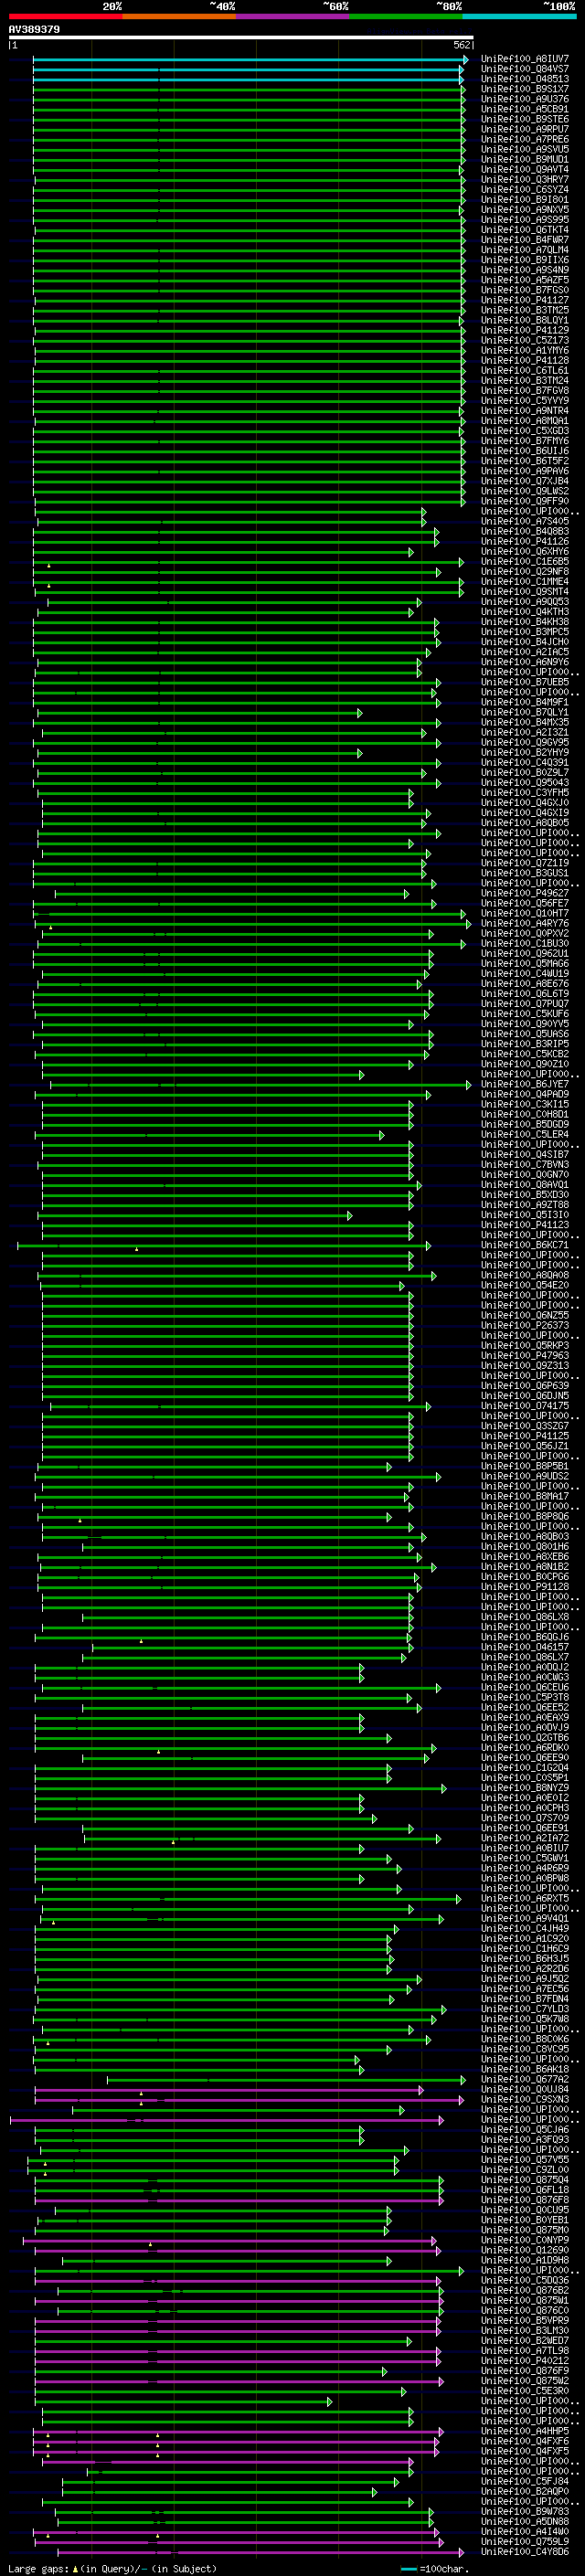Select the UniRef100_A8MQA1 label
Screen dimensions: 585x2576
tap(525, 421)
